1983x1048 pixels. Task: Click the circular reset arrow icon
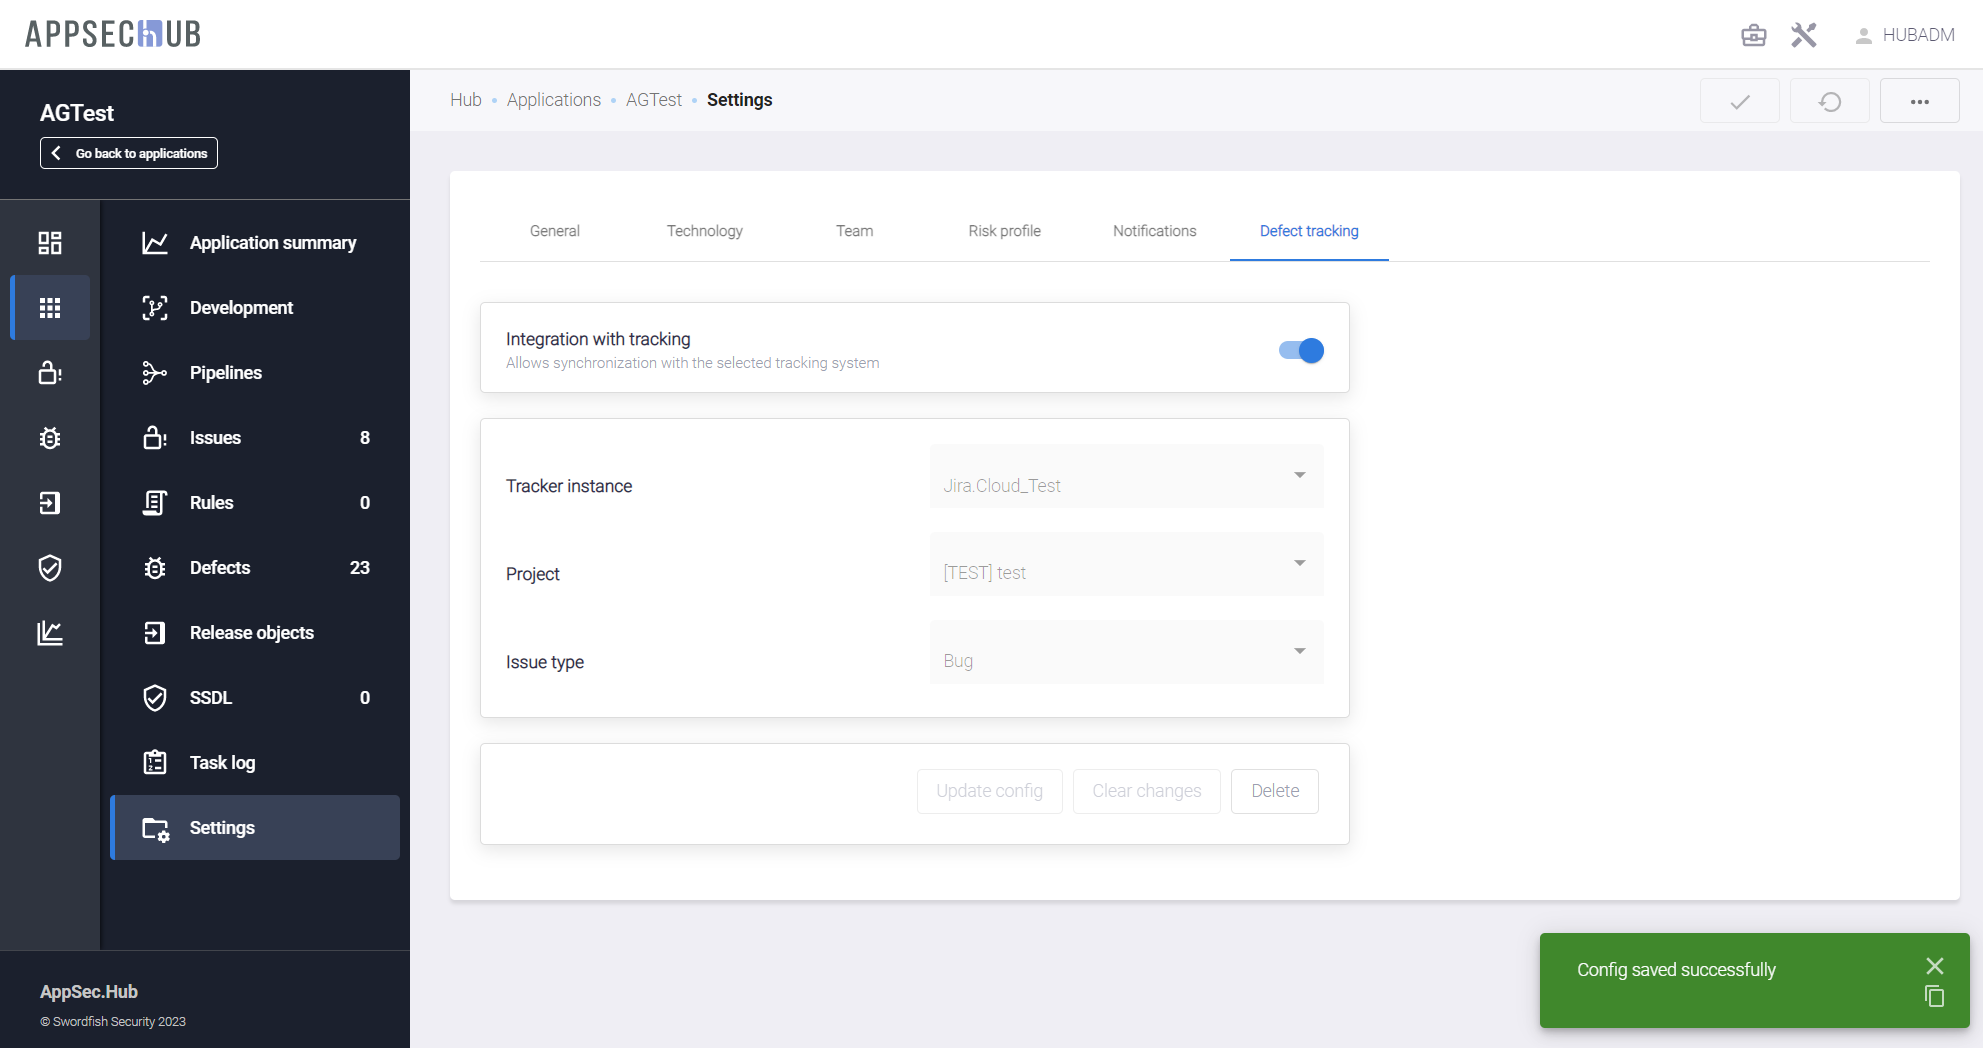1829,101
